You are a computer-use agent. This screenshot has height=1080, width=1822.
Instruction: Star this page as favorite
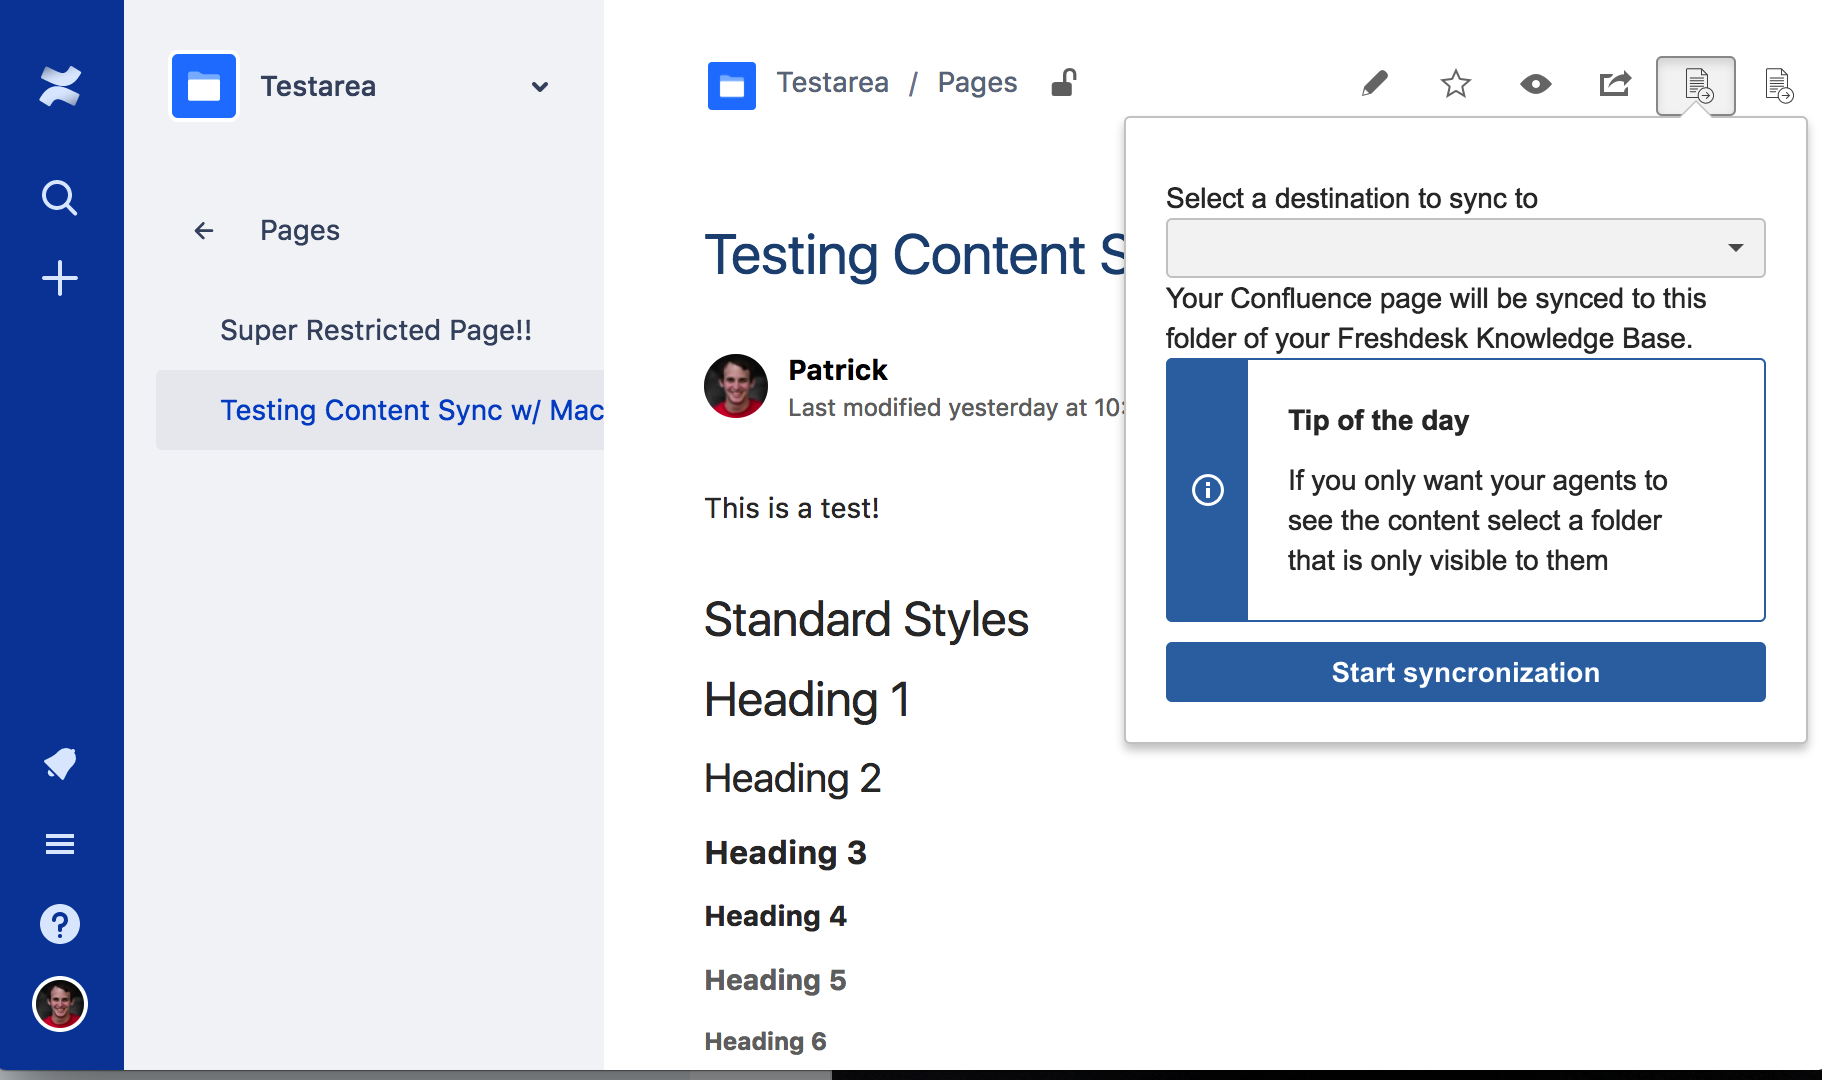[1455, 84]
